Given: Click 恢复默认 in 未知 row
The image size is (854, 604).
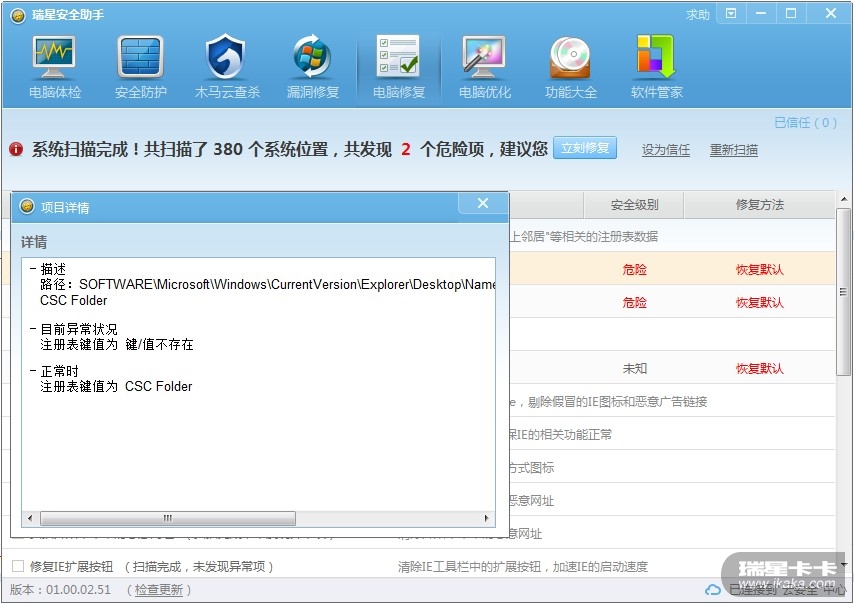Looking at the screenshot, I should click(759, 368).
